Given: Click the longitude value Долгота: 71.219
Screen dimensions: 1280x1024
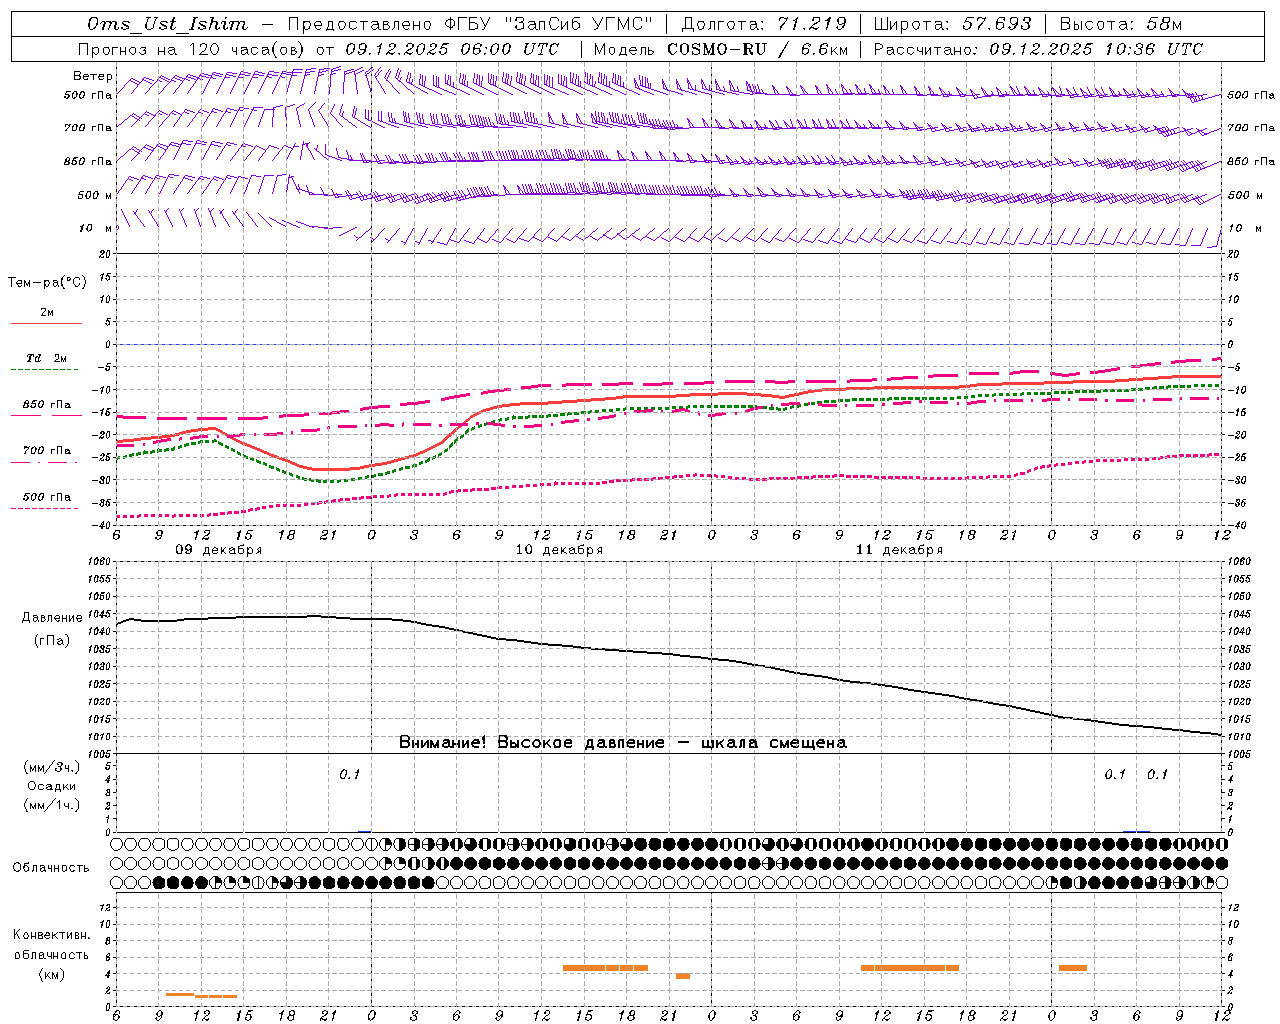Looking at the screenshot, I should click(764, 24).
